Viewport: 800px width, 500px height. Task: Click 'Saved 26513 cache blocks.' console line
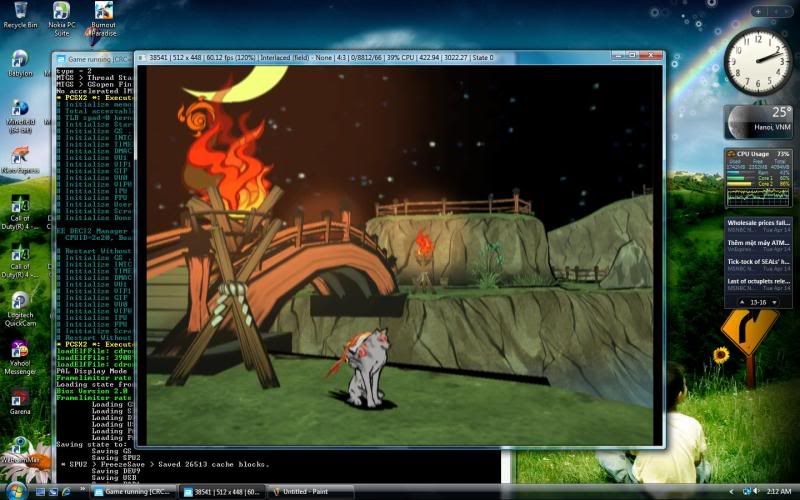pos(212,464)
